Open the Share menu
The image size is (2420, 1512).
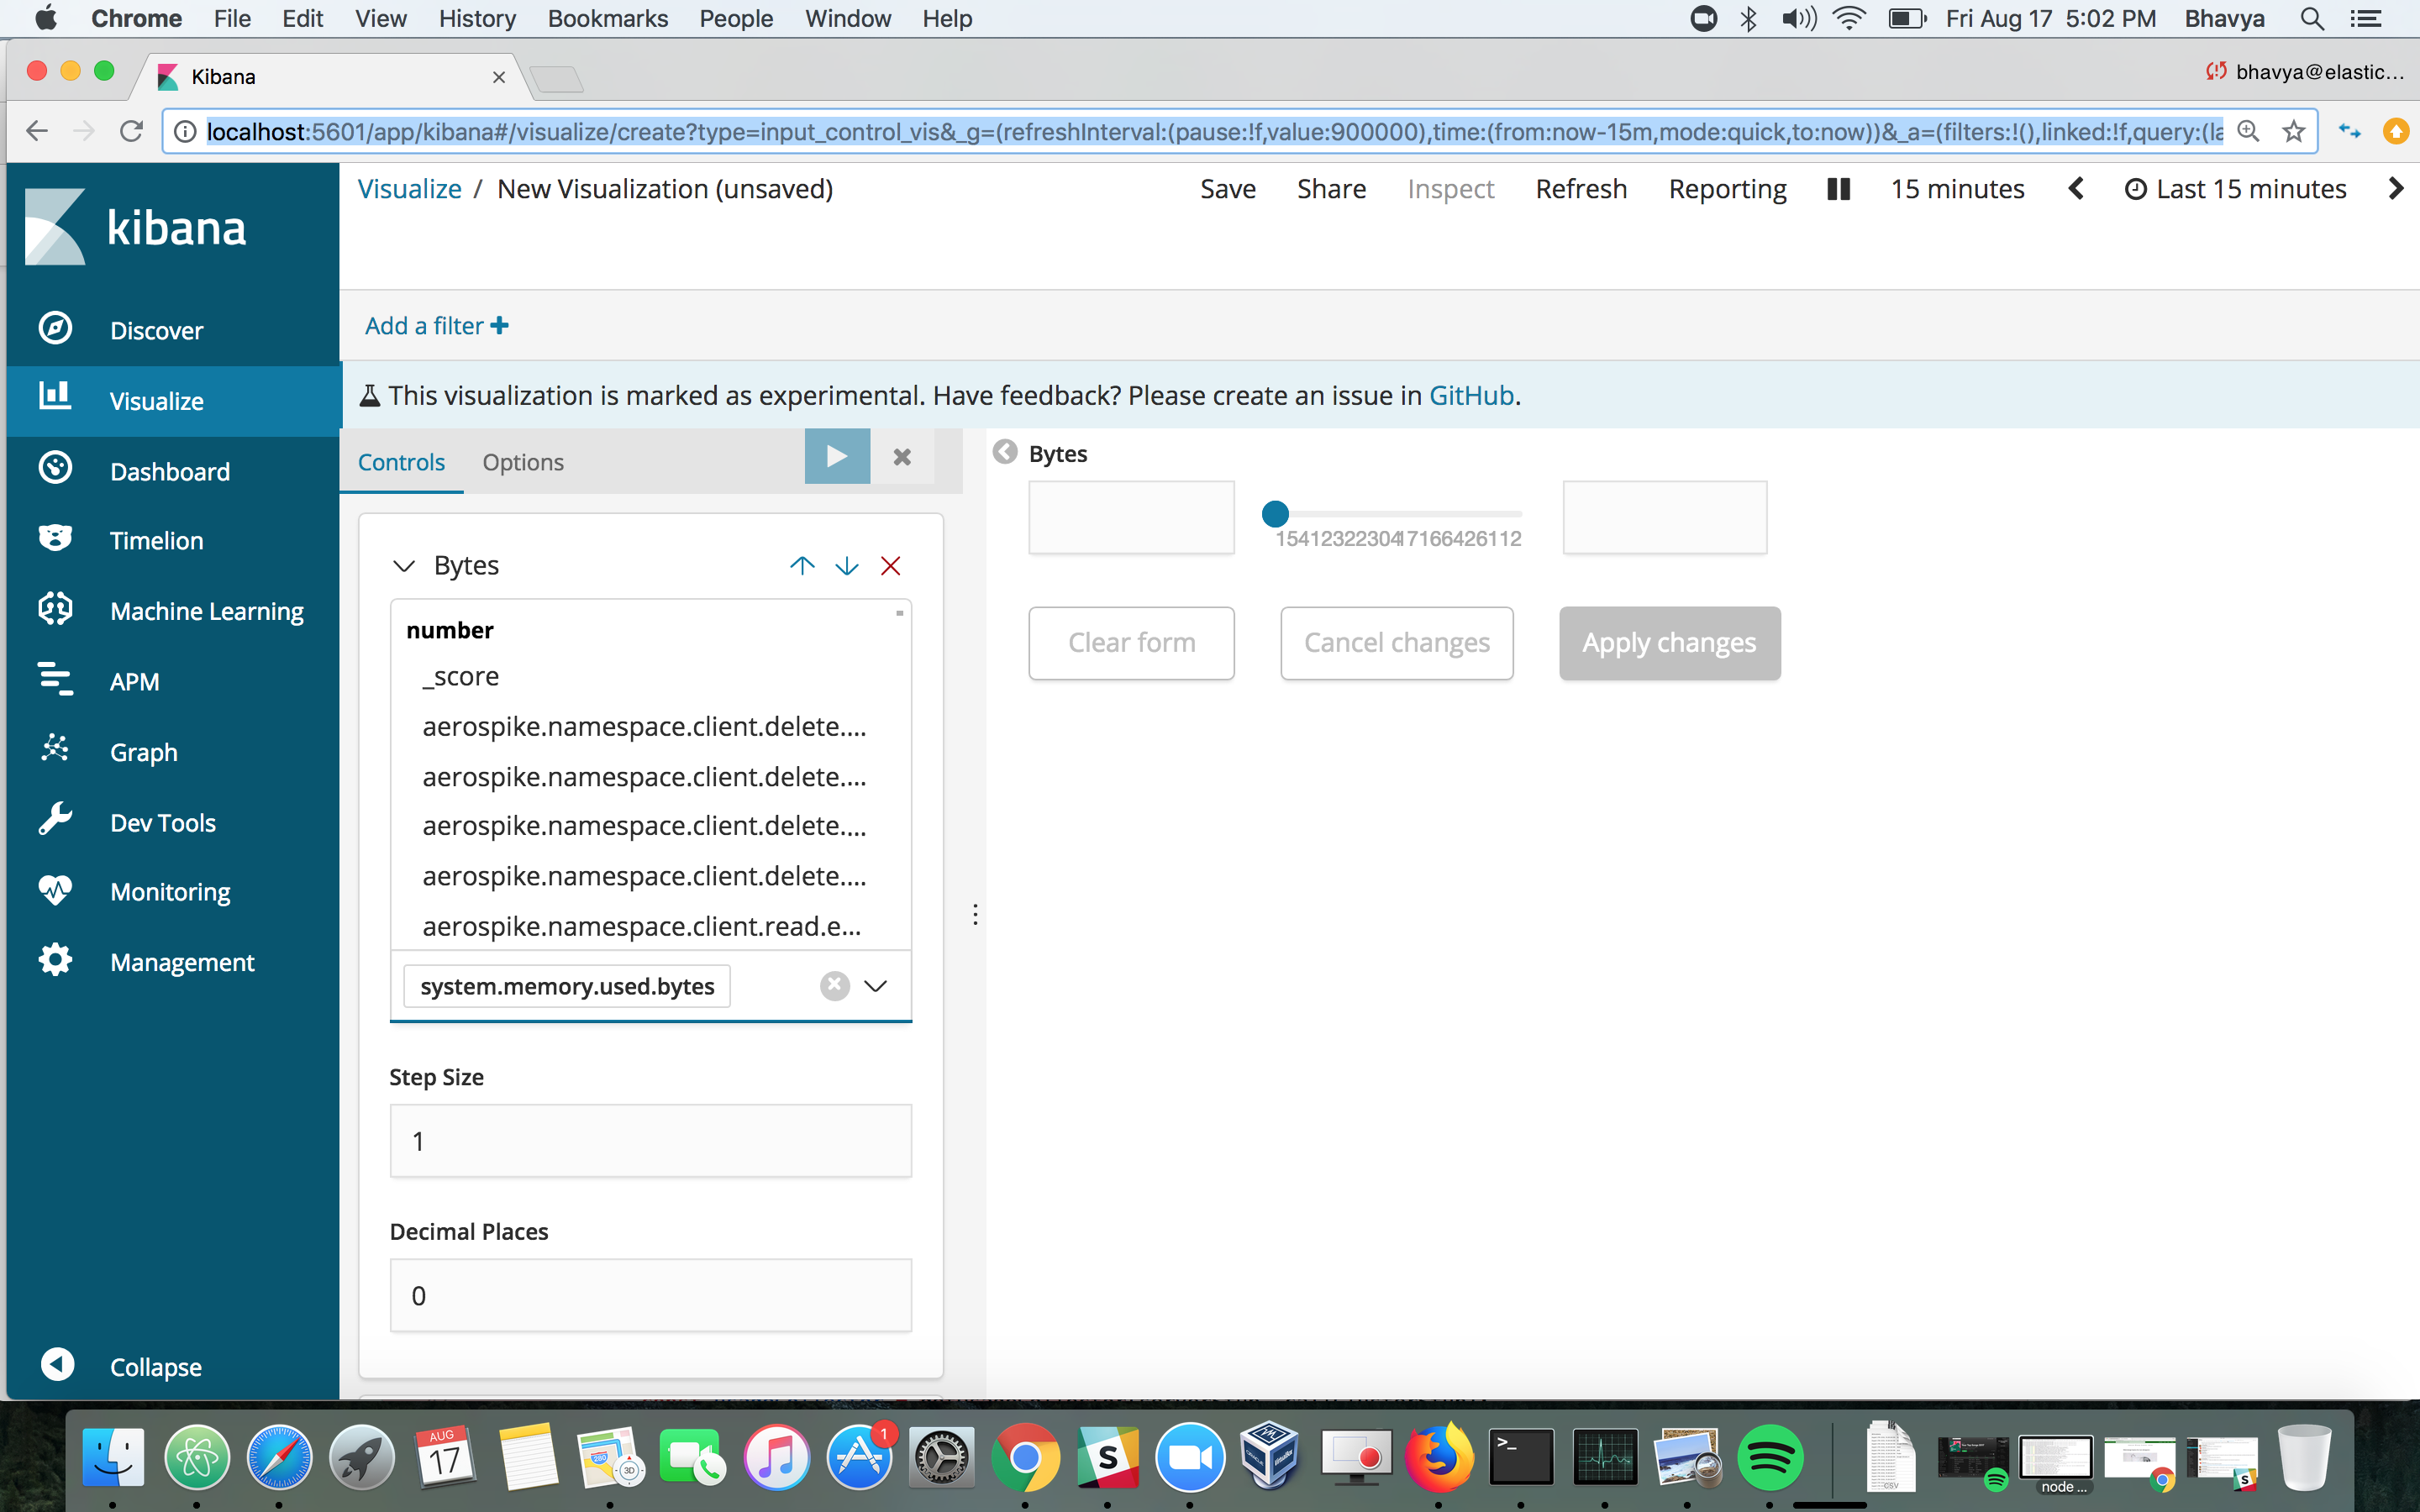pyautogui.click(x=1331, y=189)
